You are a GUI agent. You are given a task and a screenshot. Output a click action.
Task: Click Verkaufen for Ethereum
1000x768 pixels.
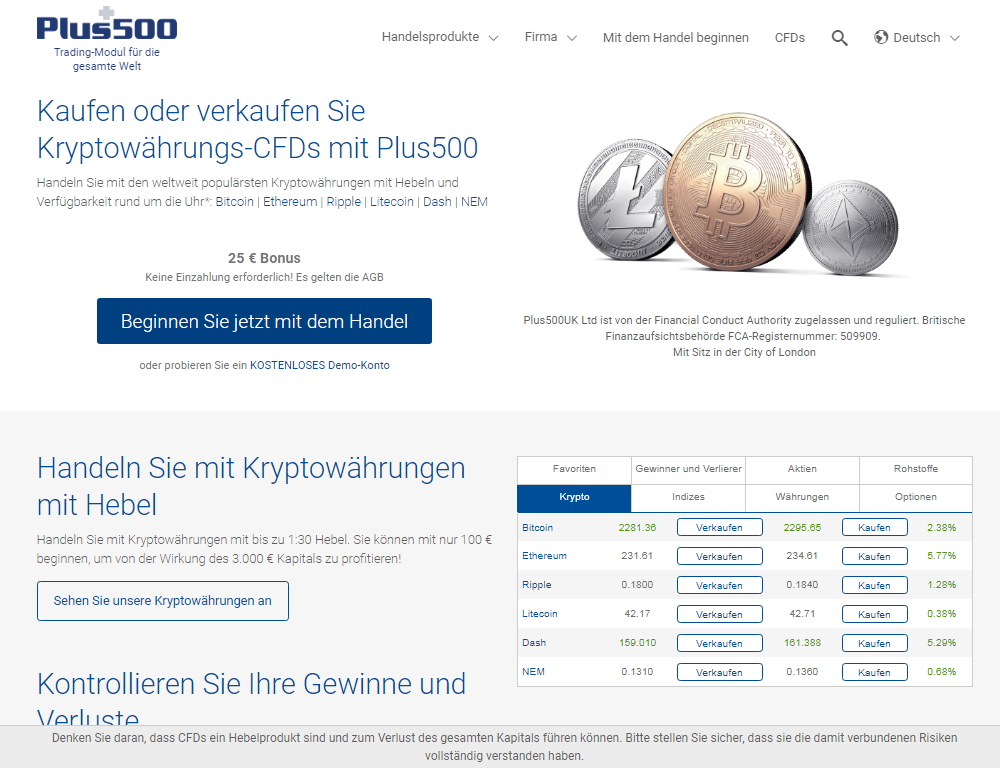tap(719, 556)
